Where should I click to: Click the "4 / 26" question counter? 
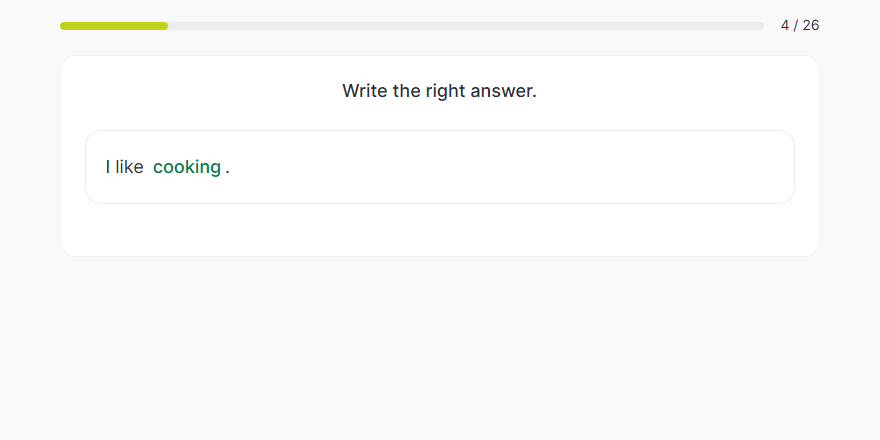800,25
